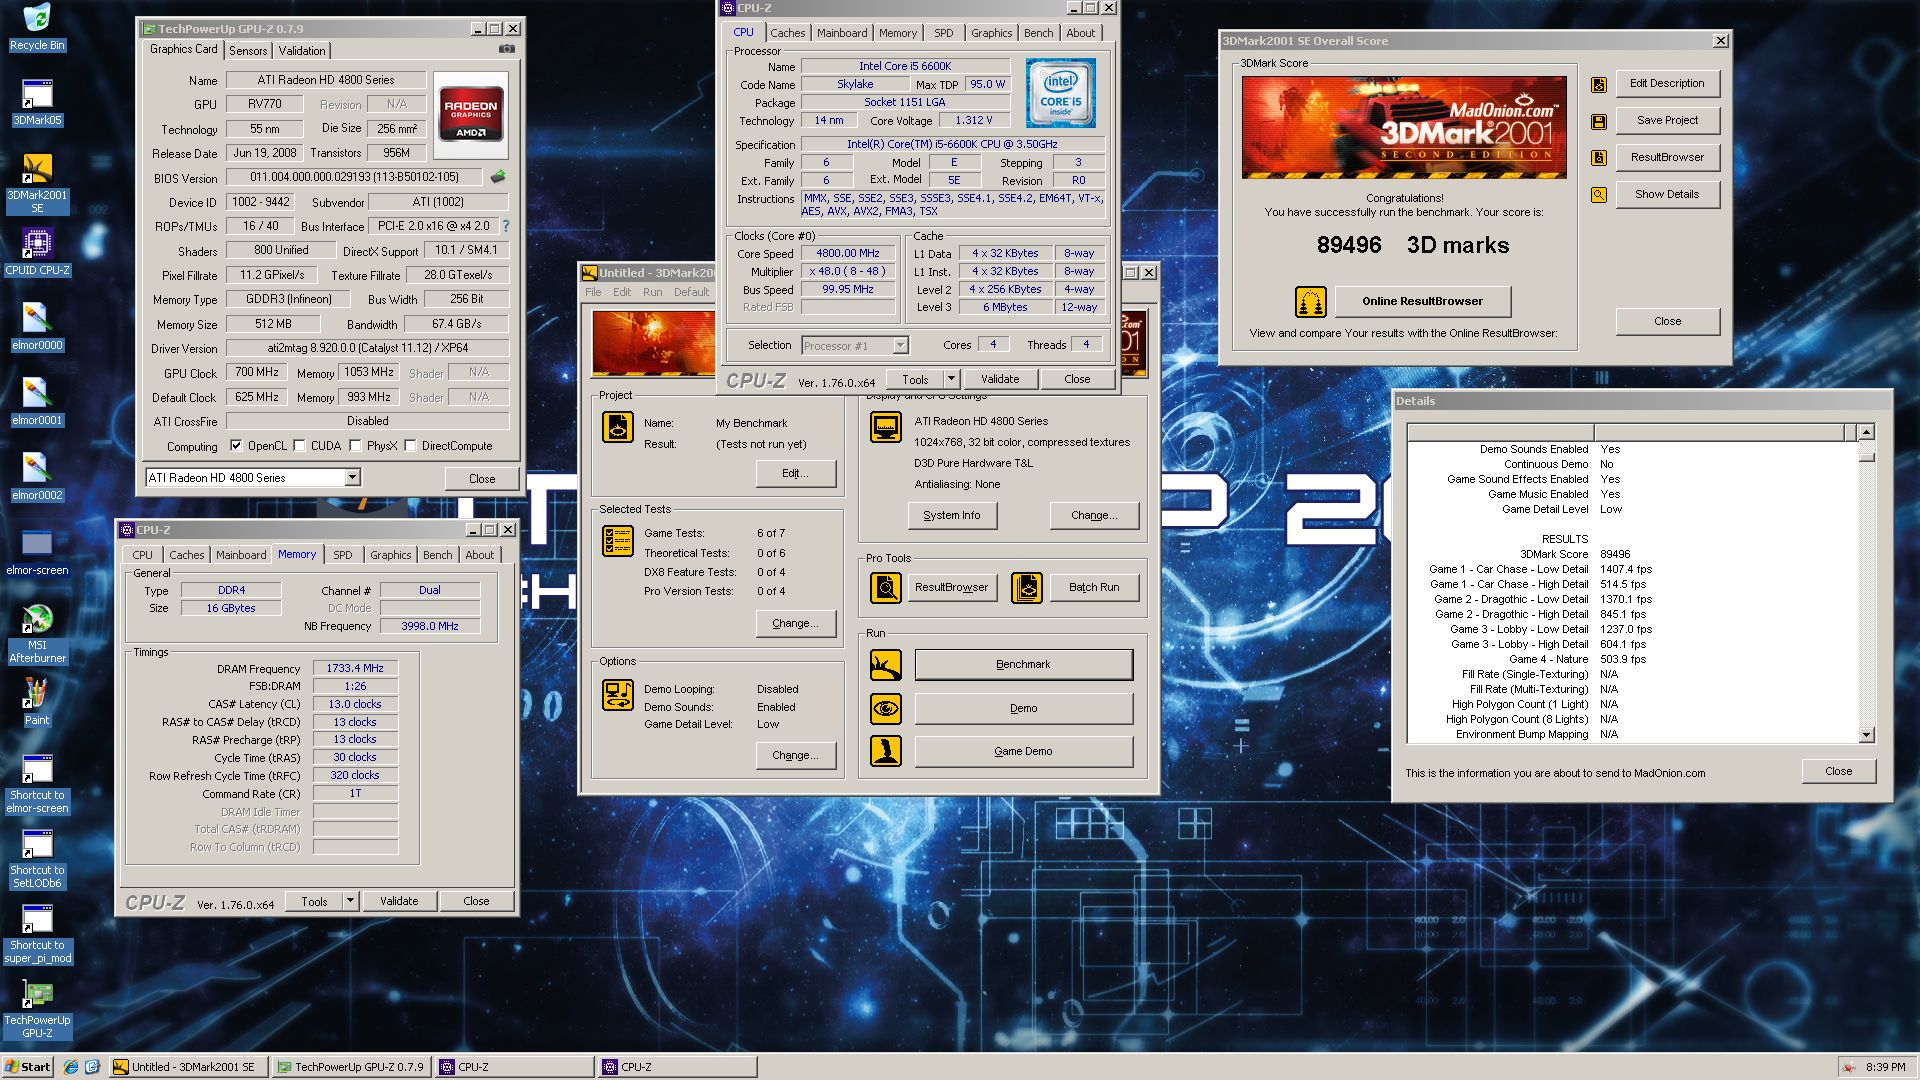The width and height of the screenshot is (1920, 1080).
Task: Click the up arrow of Details scrollbar
Action: (1866, 432)
